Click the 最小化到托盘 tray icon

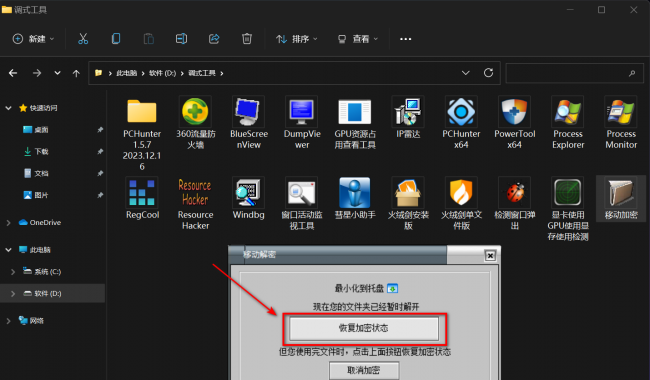coord(392,288)
